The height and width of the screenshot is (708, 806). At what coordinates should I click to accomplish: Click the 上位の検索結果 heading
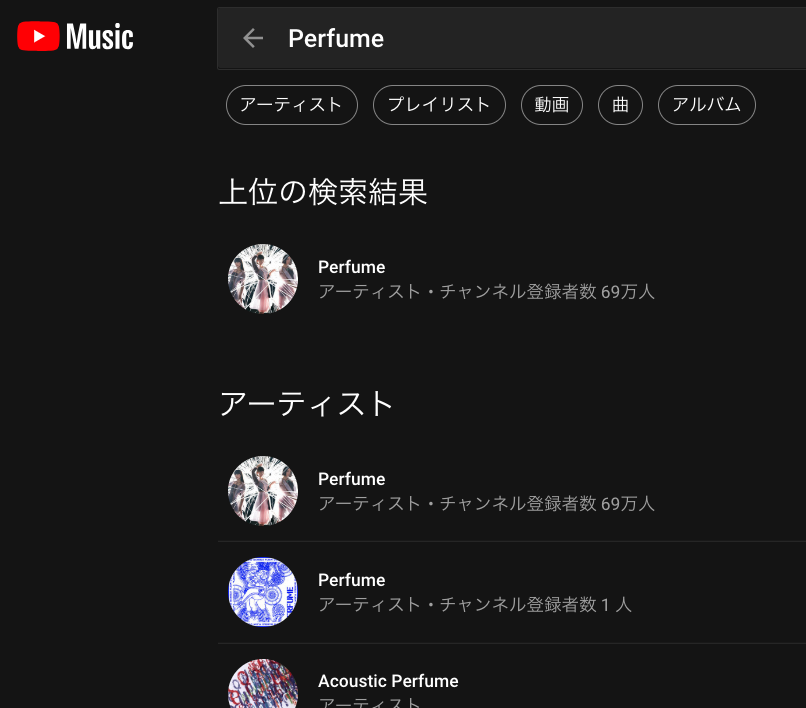323,192
